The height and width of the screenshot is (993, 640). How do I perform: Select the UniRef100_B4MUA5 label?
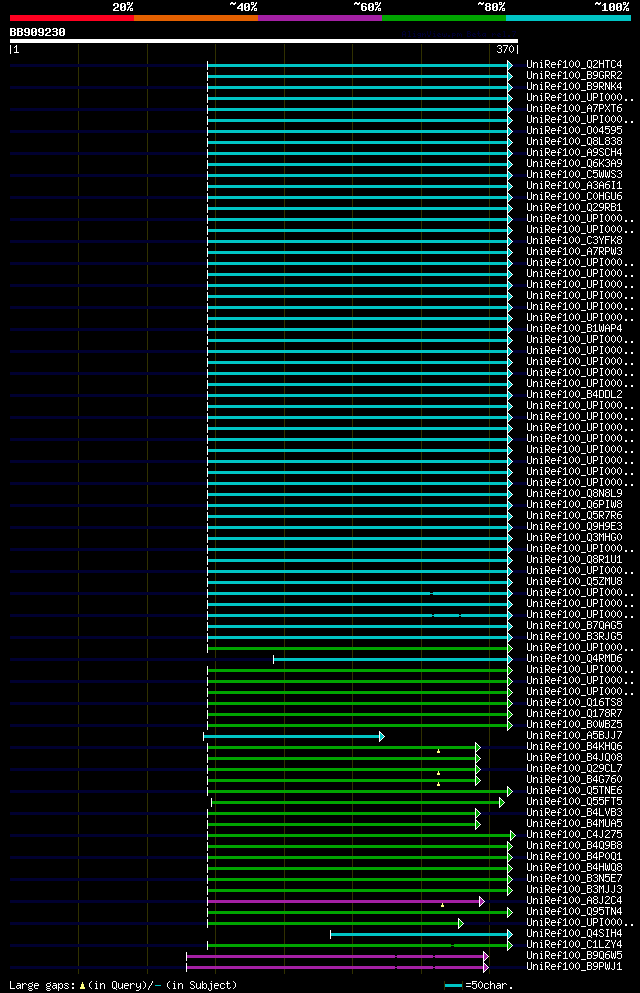[x=574, y=824]
